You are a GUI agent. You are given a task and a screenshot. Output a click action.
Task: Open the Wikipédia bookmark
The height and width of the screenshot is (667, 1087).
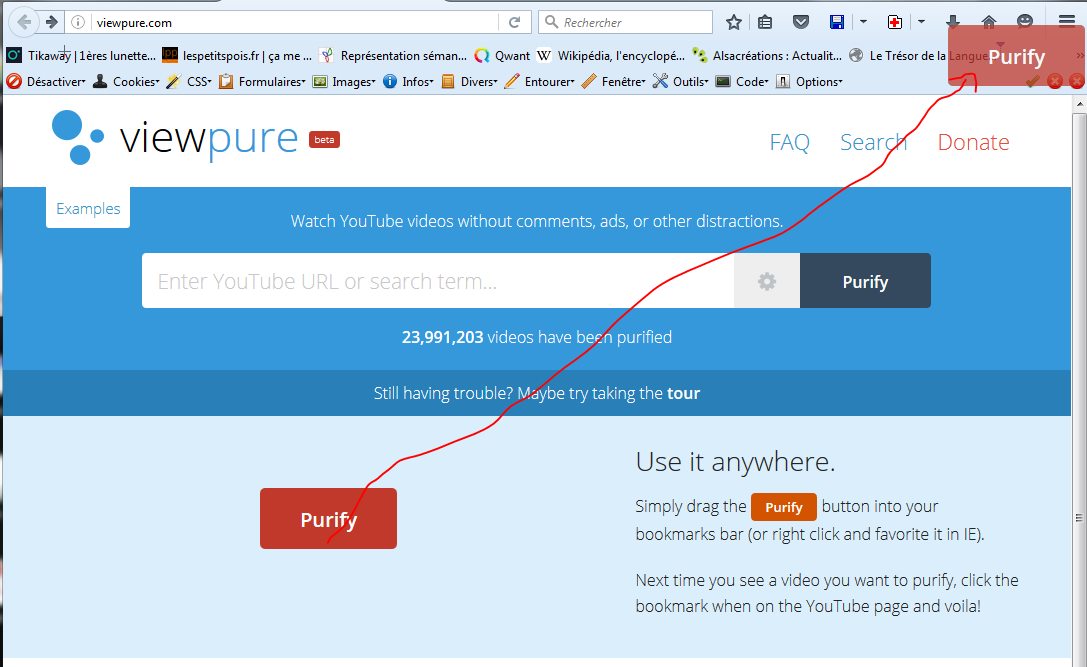tap(611, 56)
